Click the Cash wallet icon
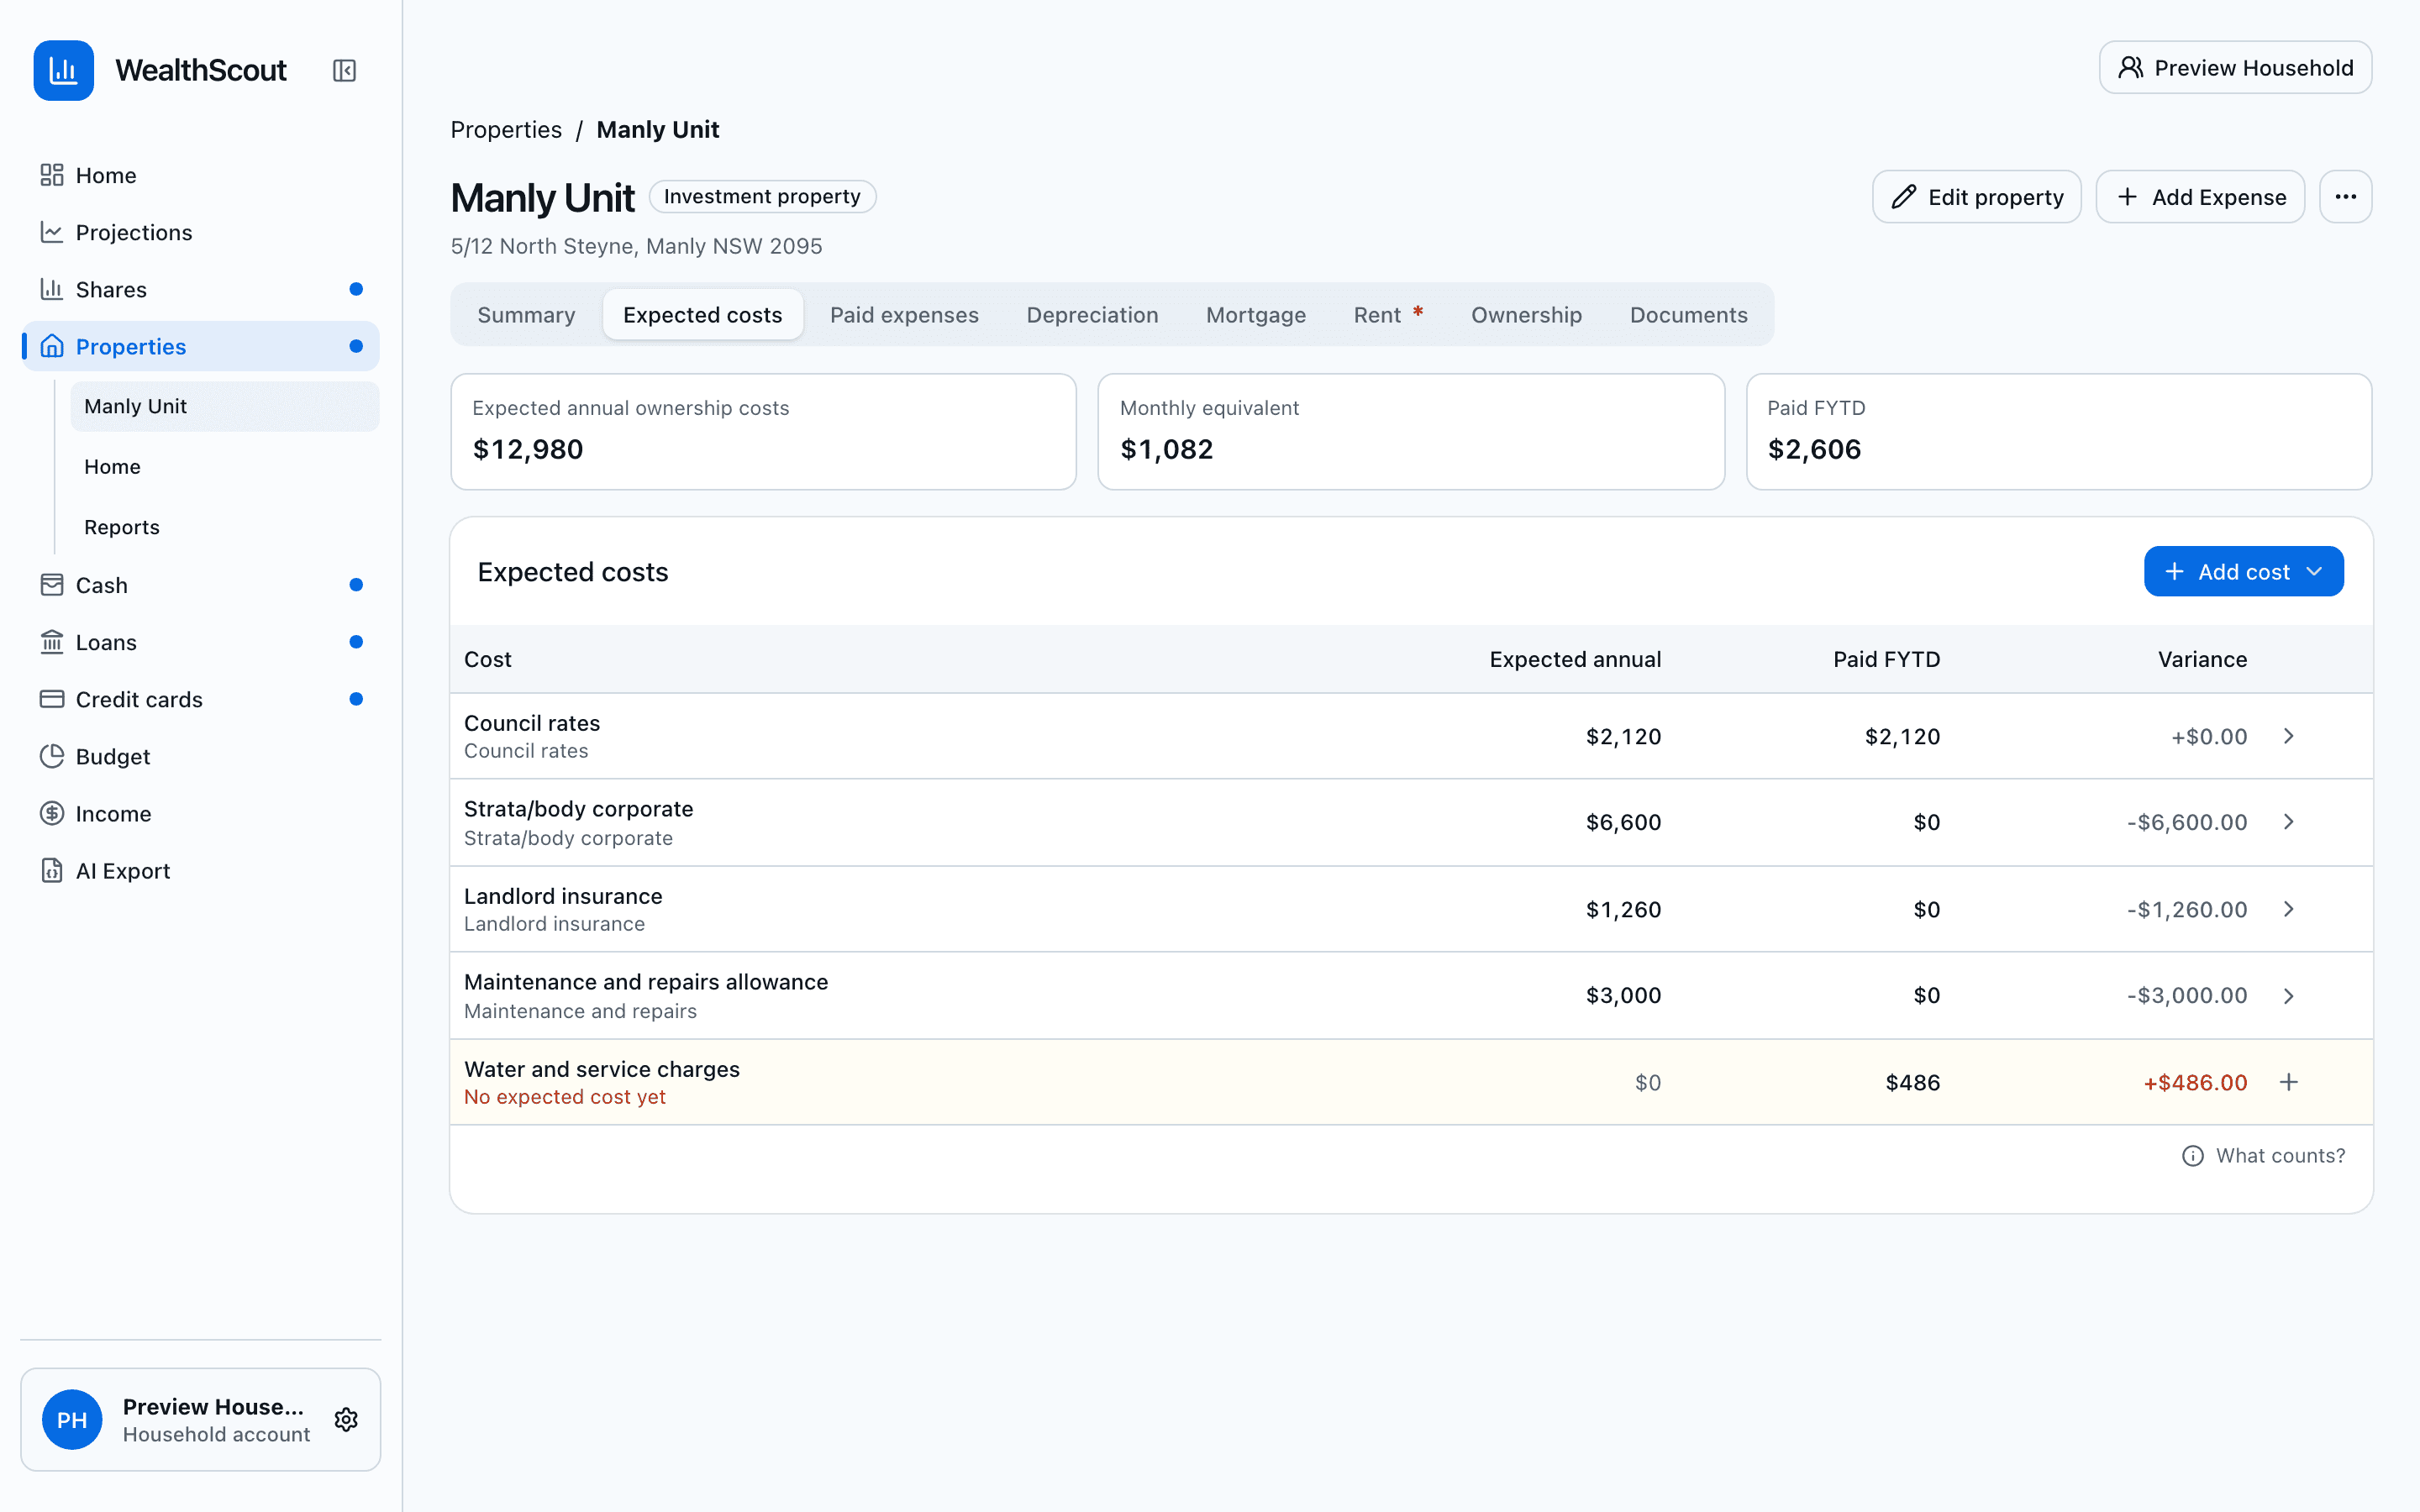The image size is (2420, 1512). click(x=52, y=585)
